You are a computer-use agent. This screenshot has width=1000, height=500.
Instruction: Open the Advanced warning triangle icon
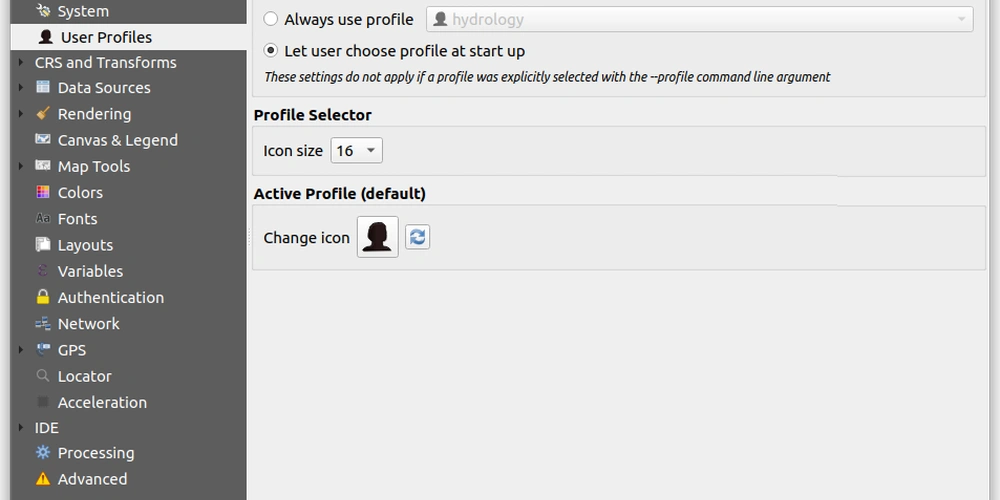tap(43, 479)
